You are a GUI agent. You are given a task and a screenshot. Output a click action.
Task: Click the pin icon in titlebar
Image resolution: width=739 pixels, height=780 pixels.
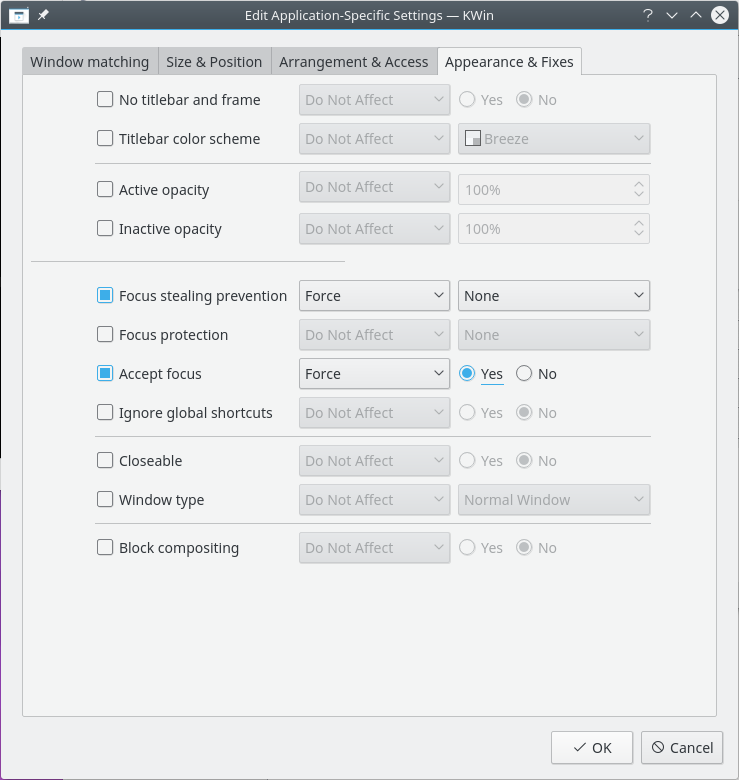43,15
